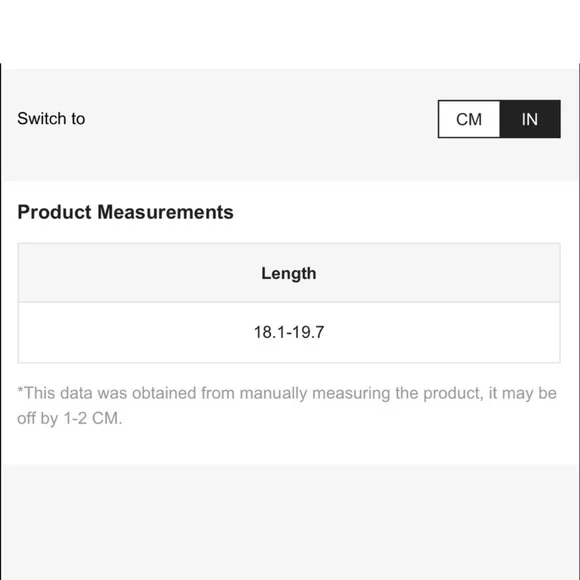This screenshot has width=580, height=580.
Task: Click the word Measurements in heading
Action: tap(165, 212)
